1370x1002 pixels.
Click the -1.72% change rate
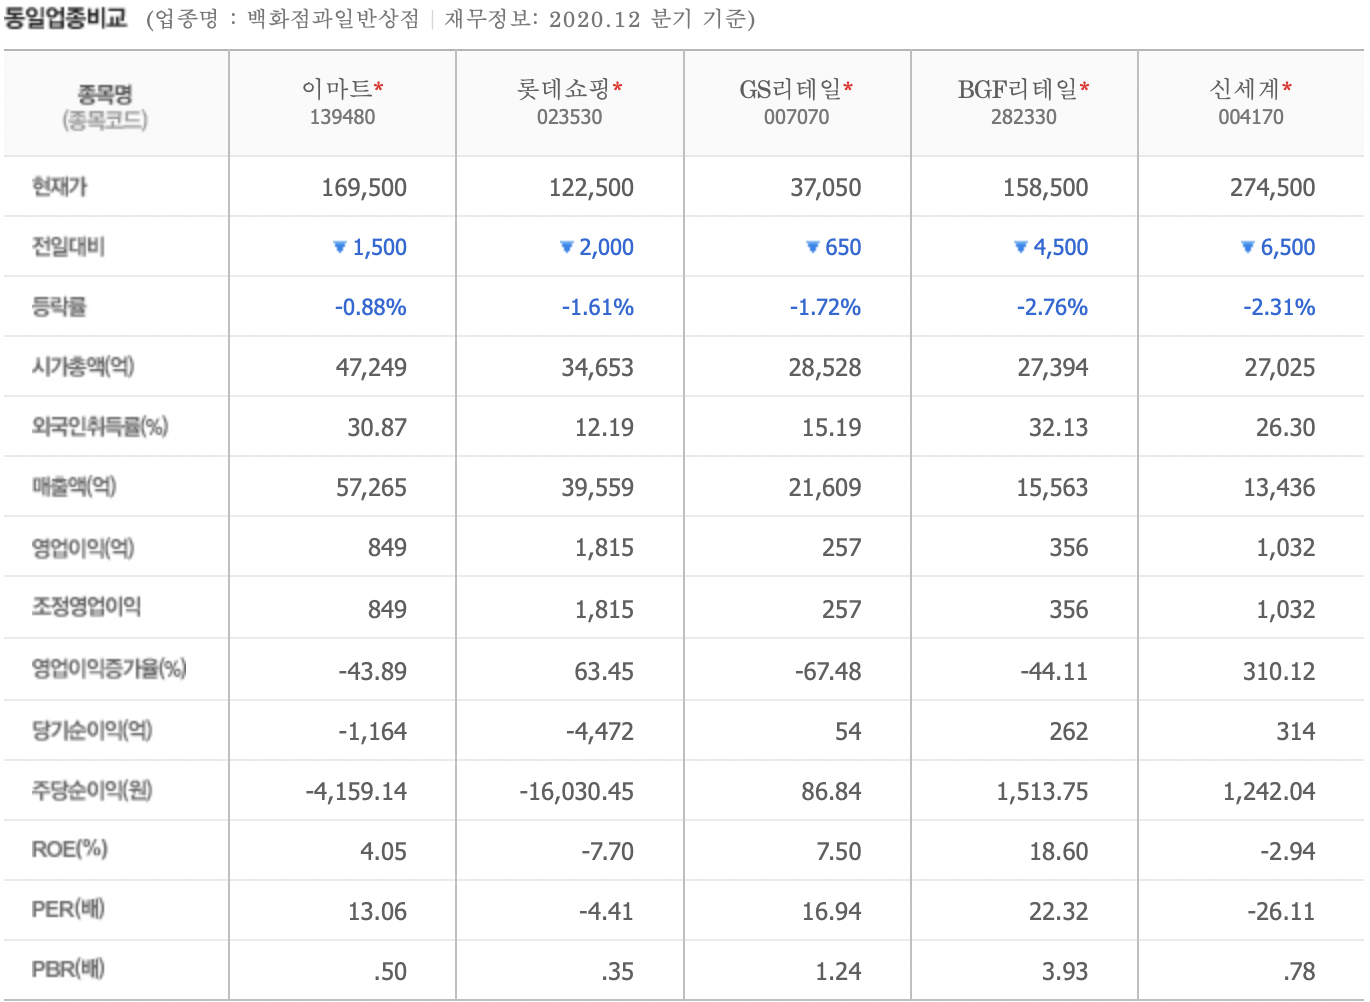click(x=825, y=308)
